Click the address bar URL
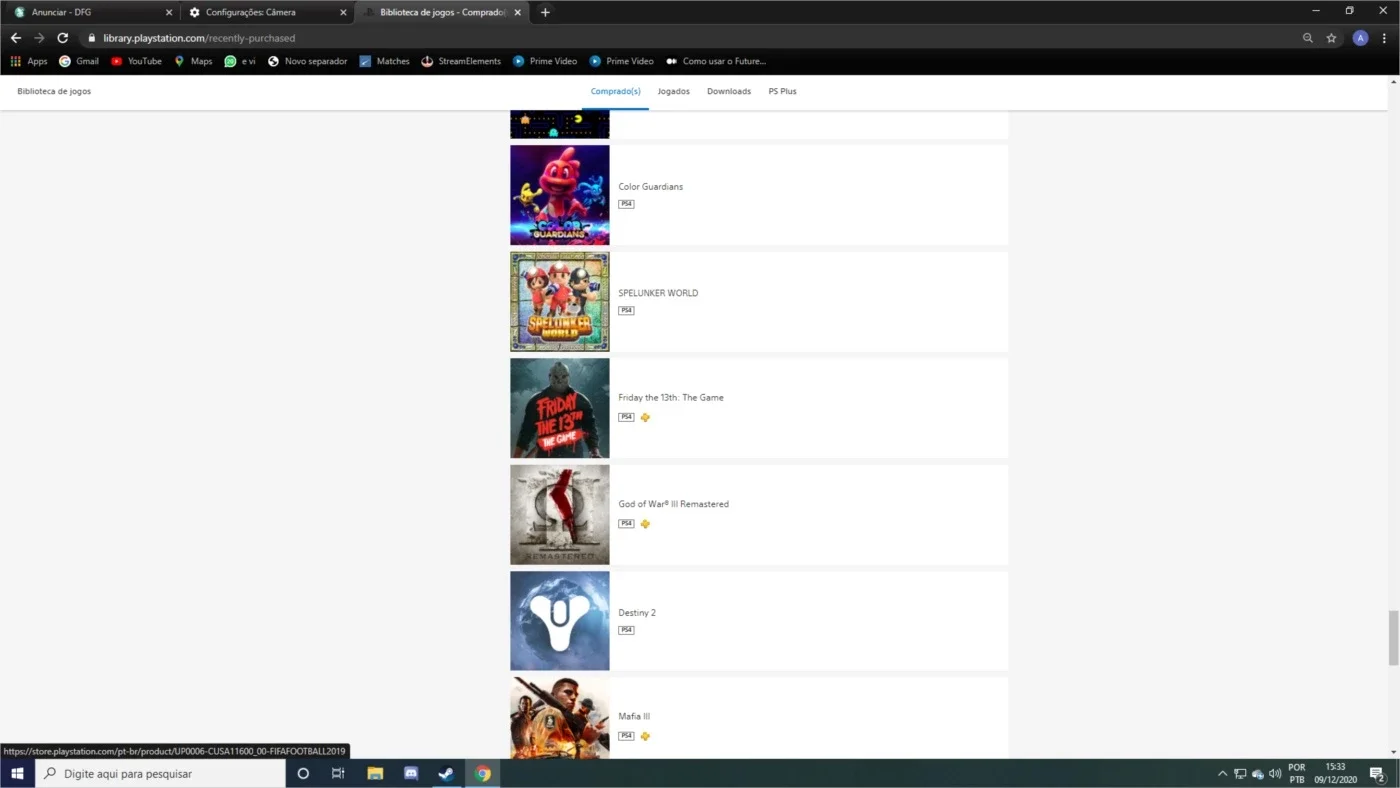Screen dimensions: 1400x788 [x=199, y=38]
